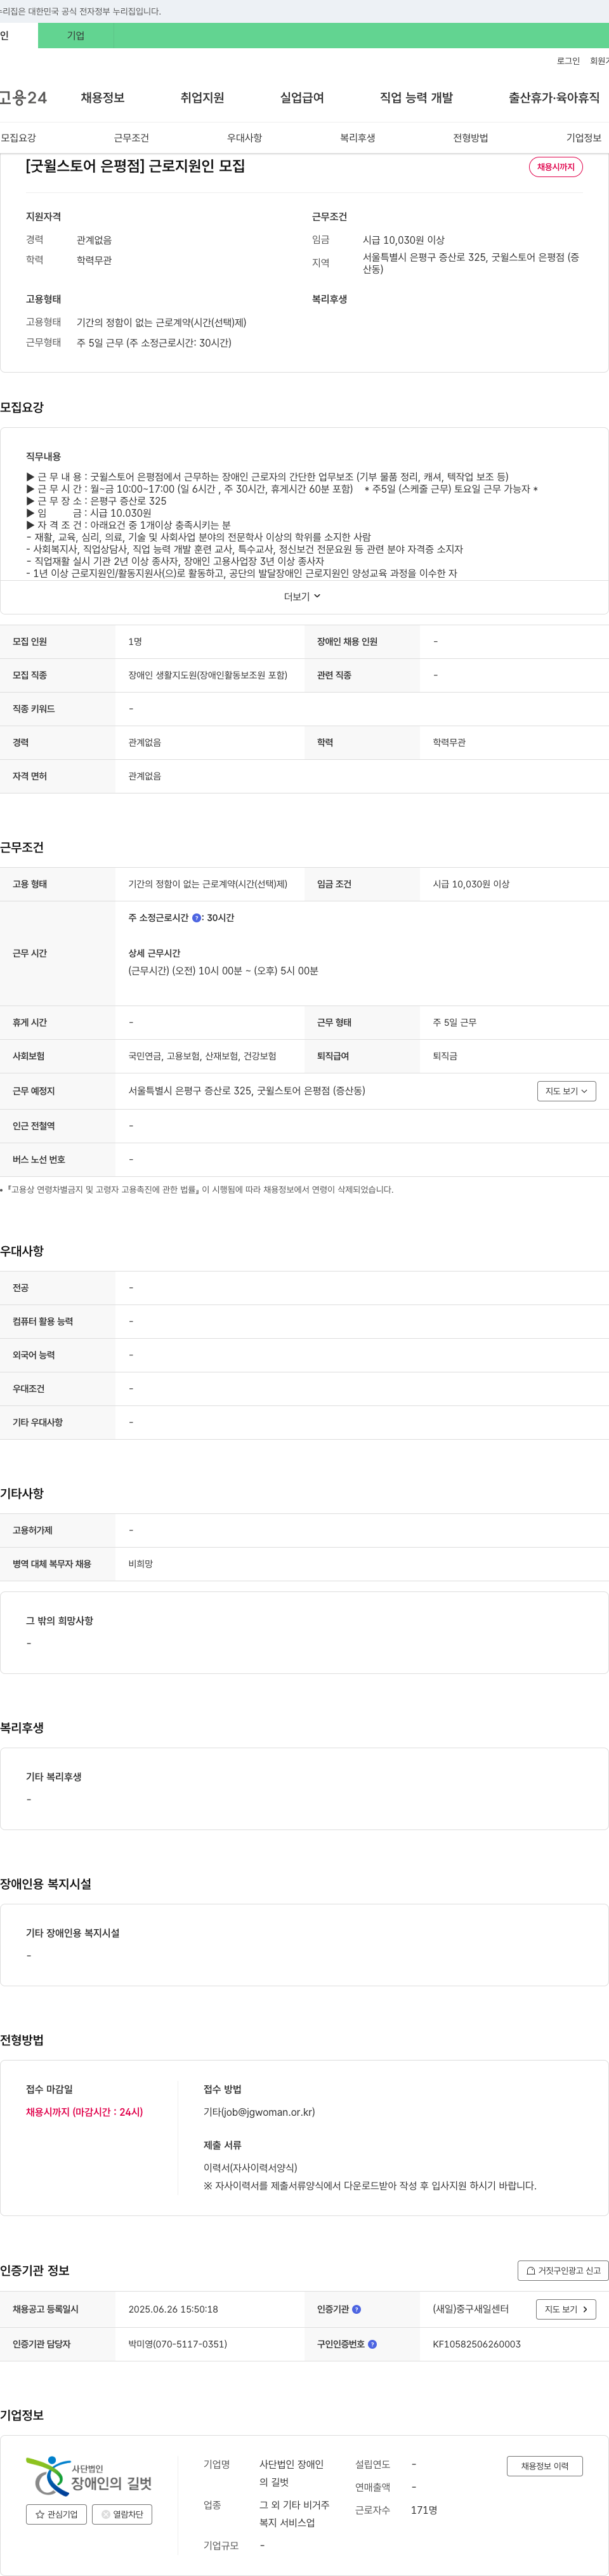Open 채용정보 이력 for the company
Viewport: 609px width, 2576px height.
[544, 2466]
